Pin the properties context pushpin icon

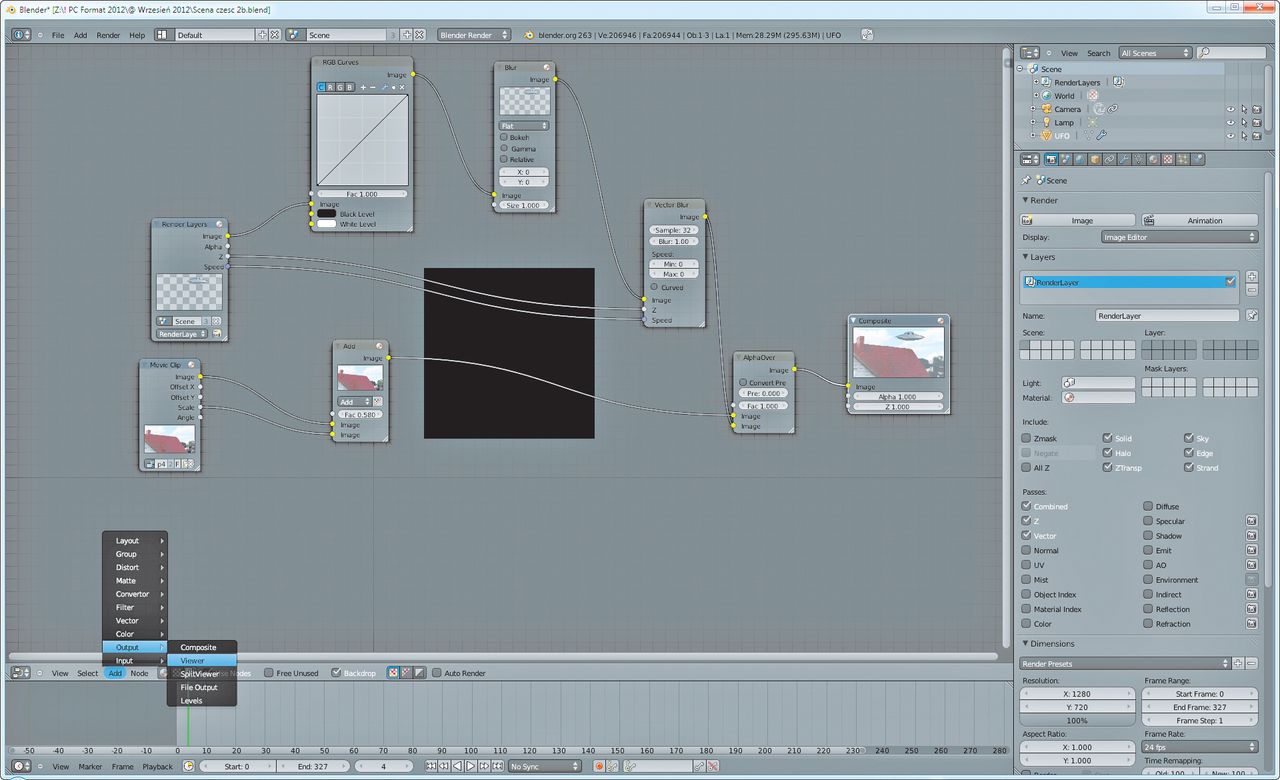(1026, 180)
